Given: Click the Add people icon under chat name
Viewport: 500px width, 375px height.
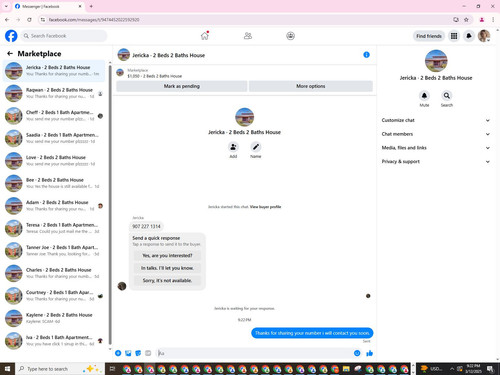Looking at the screenshot, I should point(233,147).
